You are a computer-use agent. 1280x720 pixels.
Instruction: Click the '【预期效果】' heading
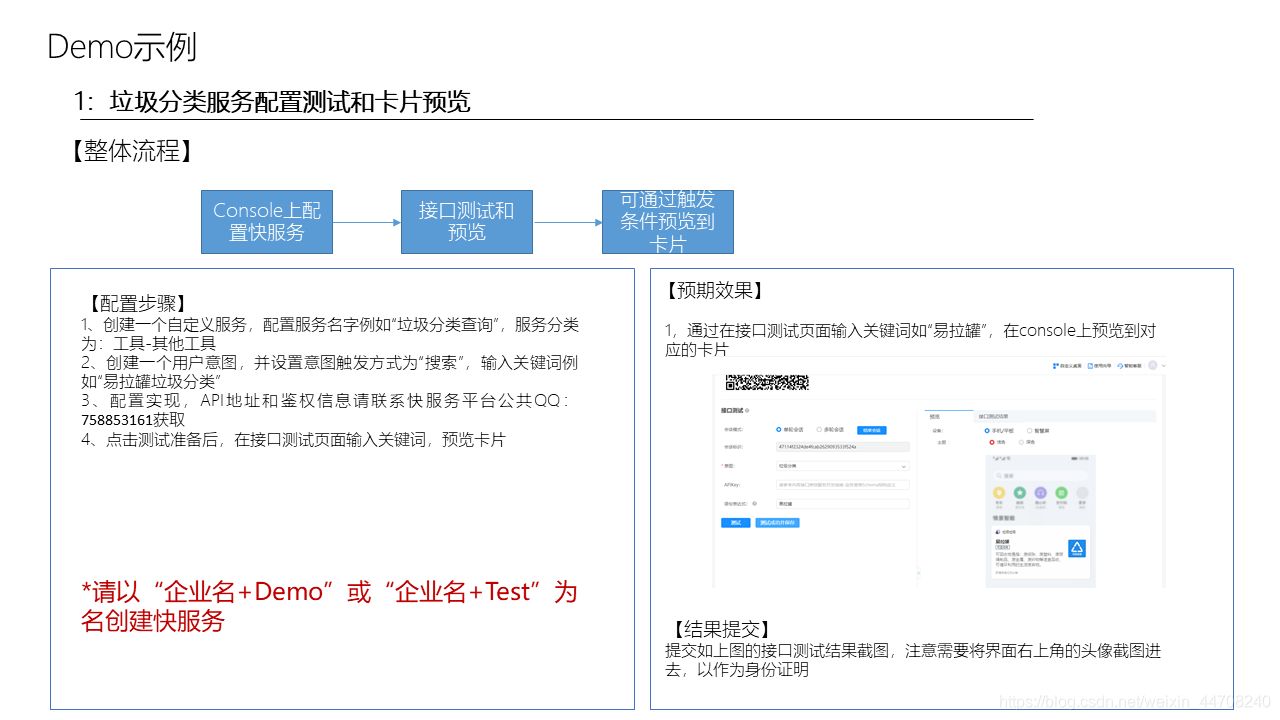pos(715,291)
